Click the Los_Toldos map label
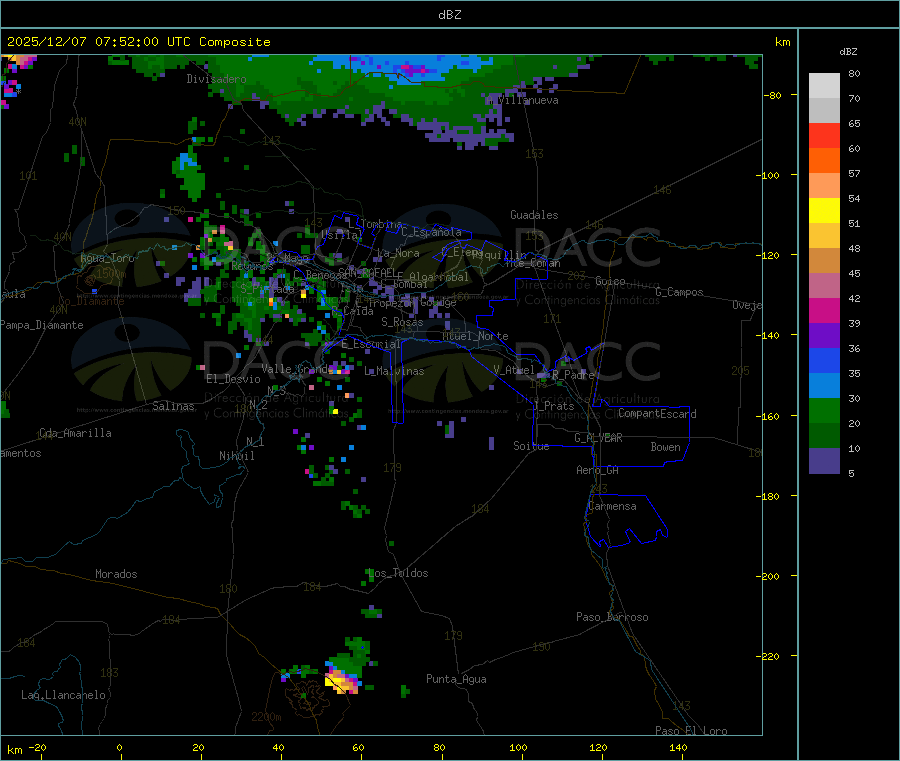Screen dimensions: 900x761 coord(398,573)
